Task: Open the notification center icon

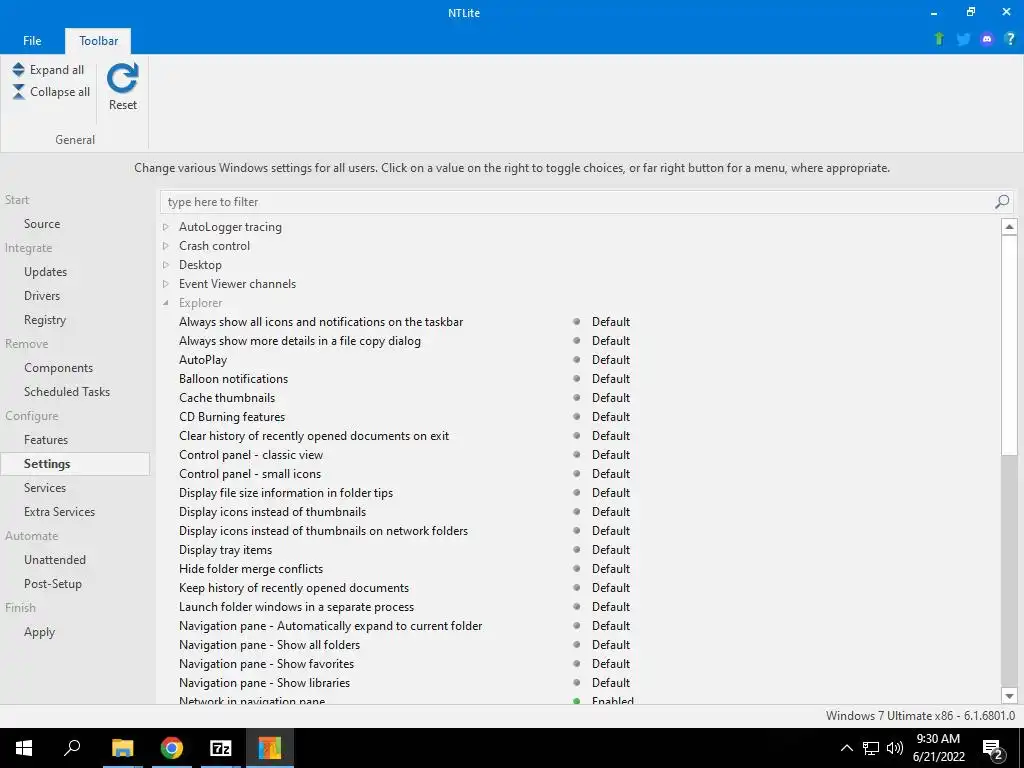Action: click(x=993, y=748)
